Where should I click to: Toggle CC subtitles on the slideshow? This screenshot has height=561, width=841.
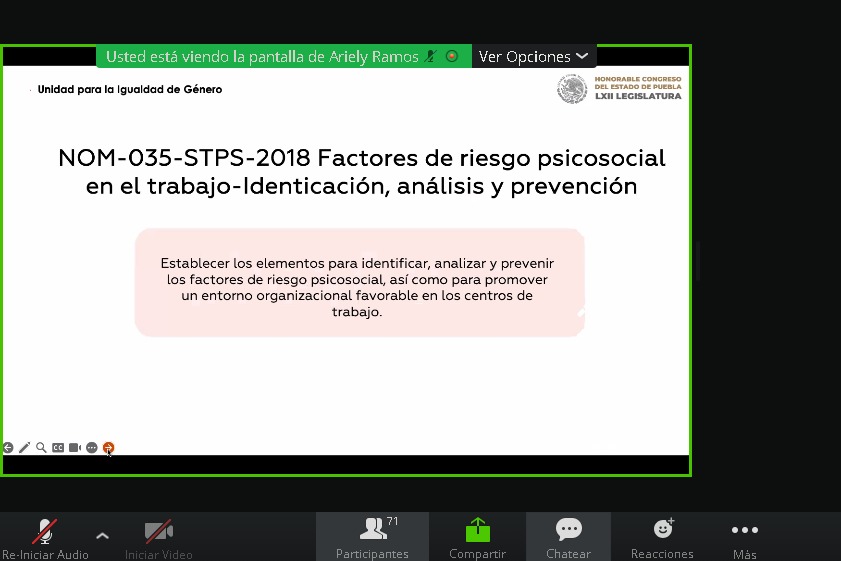[58, 448]
